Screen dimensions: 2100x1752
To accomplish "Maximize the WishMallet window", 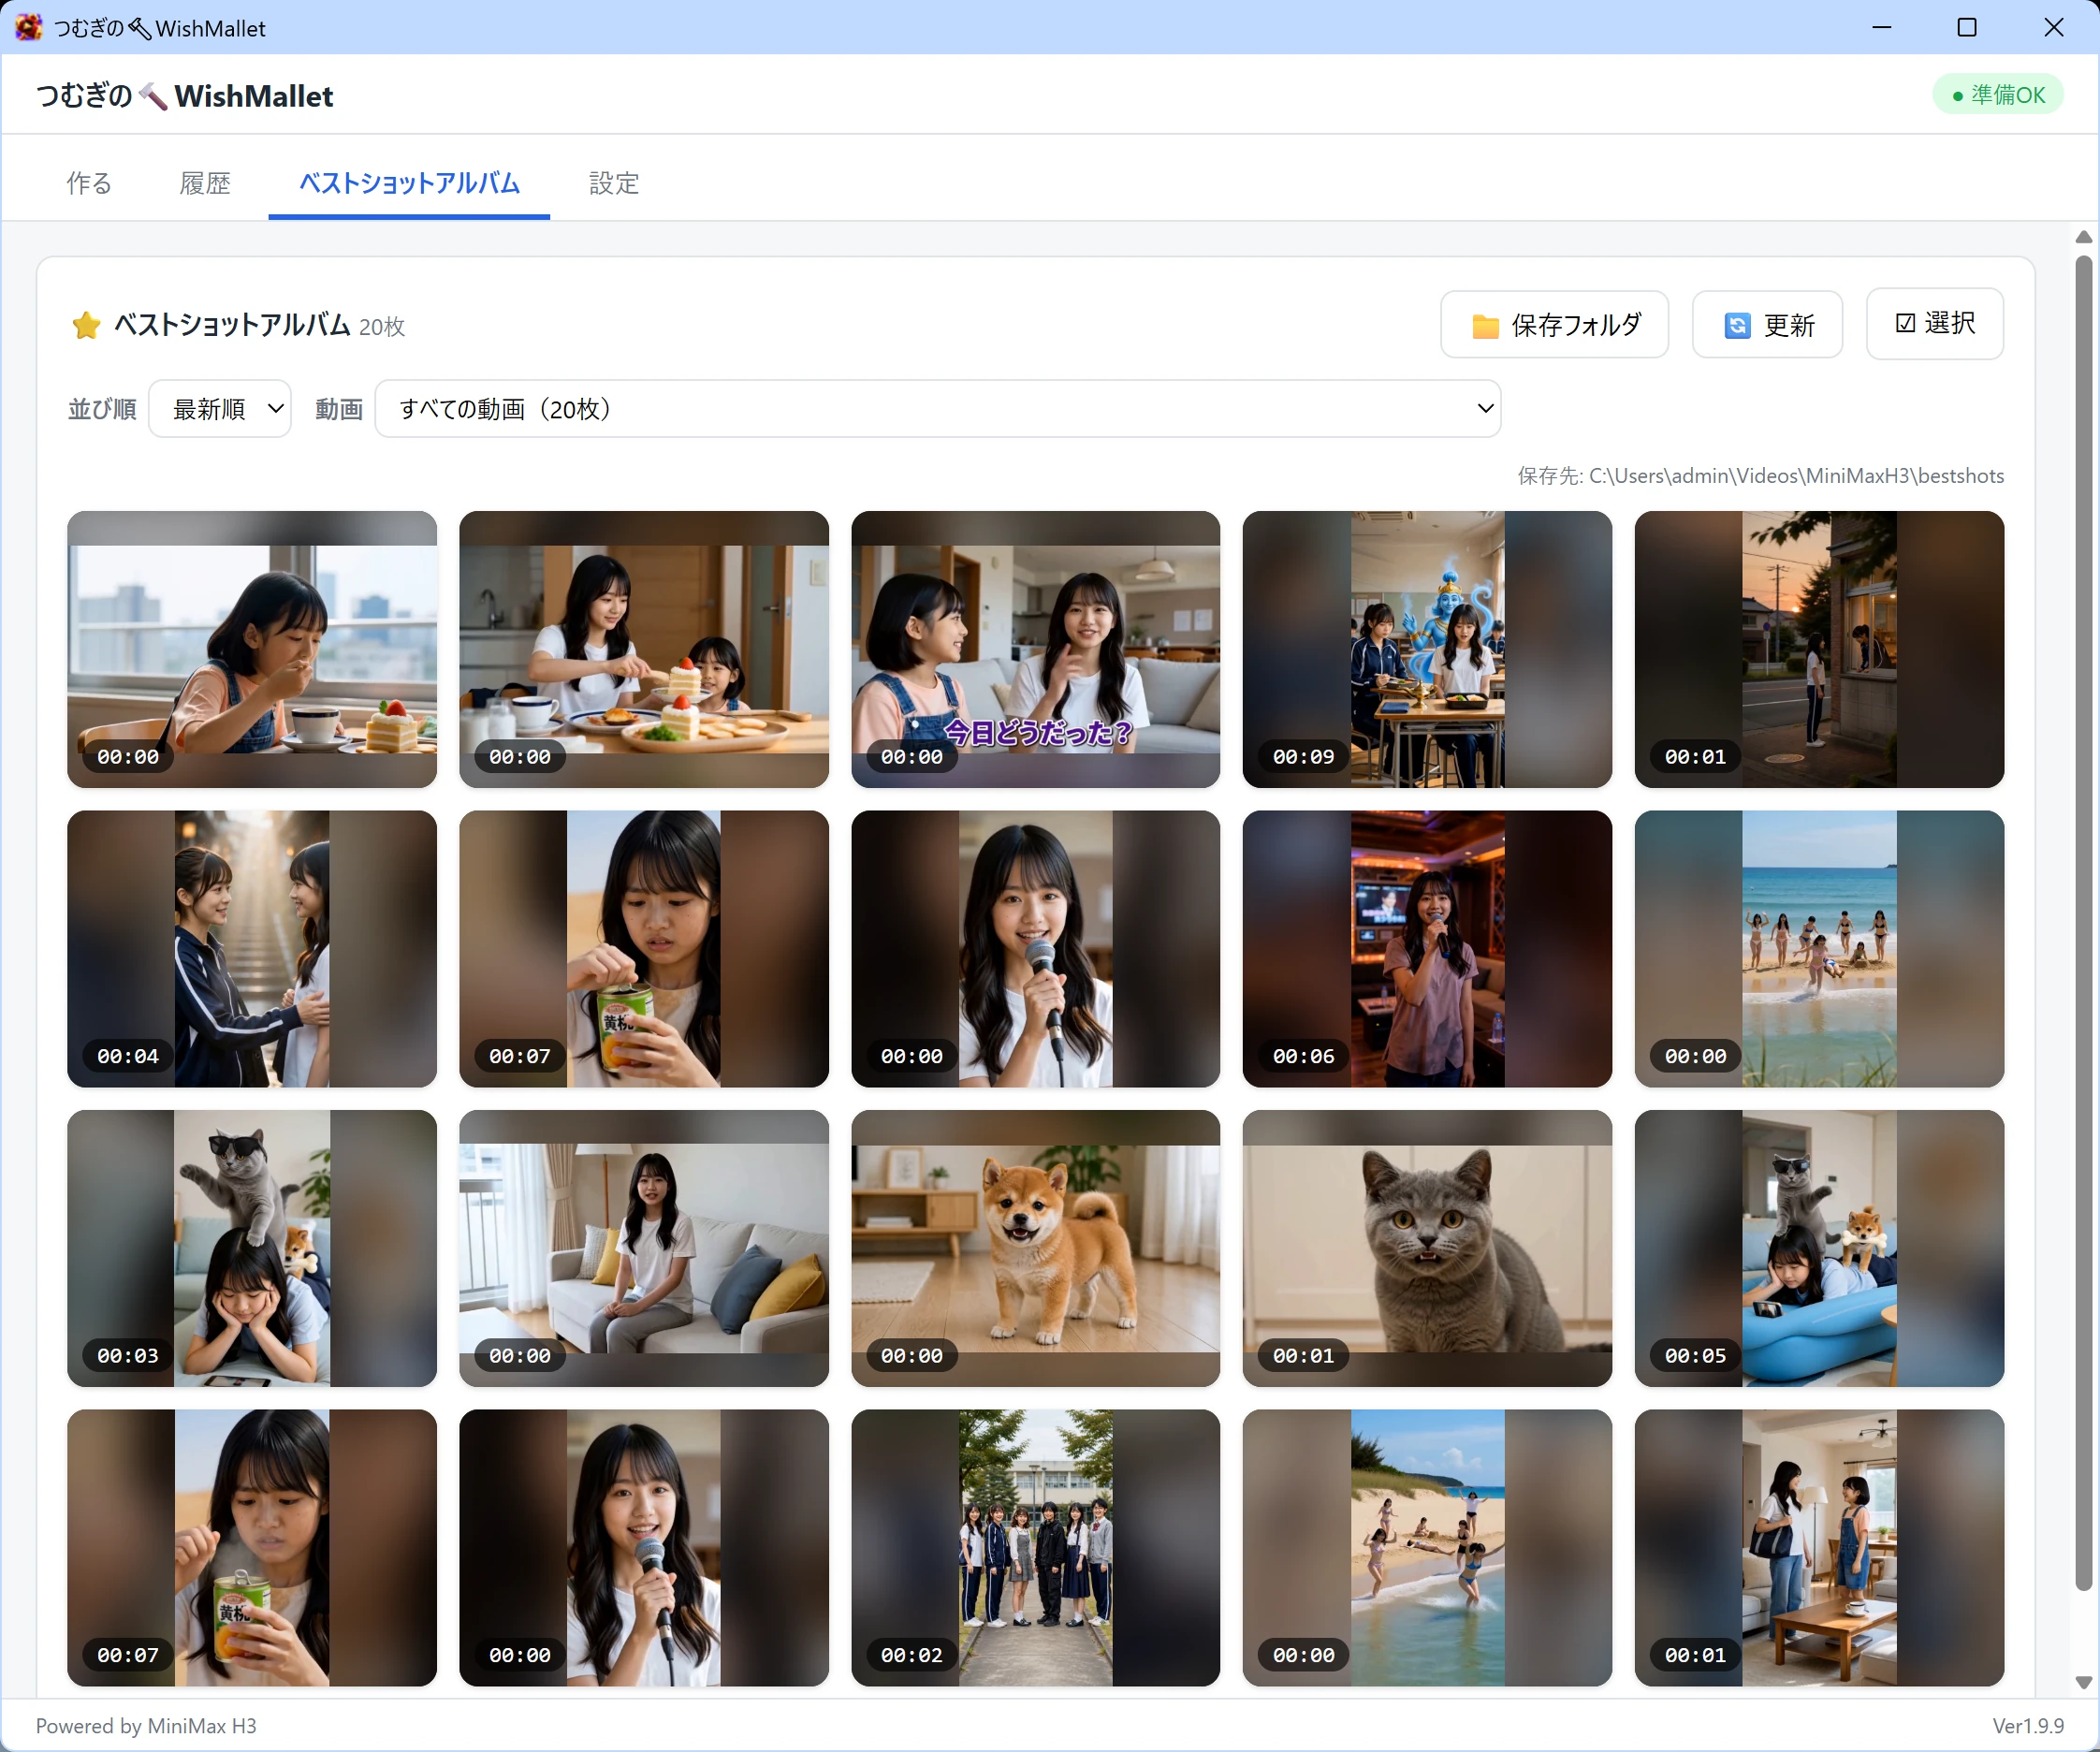I will tap(1967, 27).
